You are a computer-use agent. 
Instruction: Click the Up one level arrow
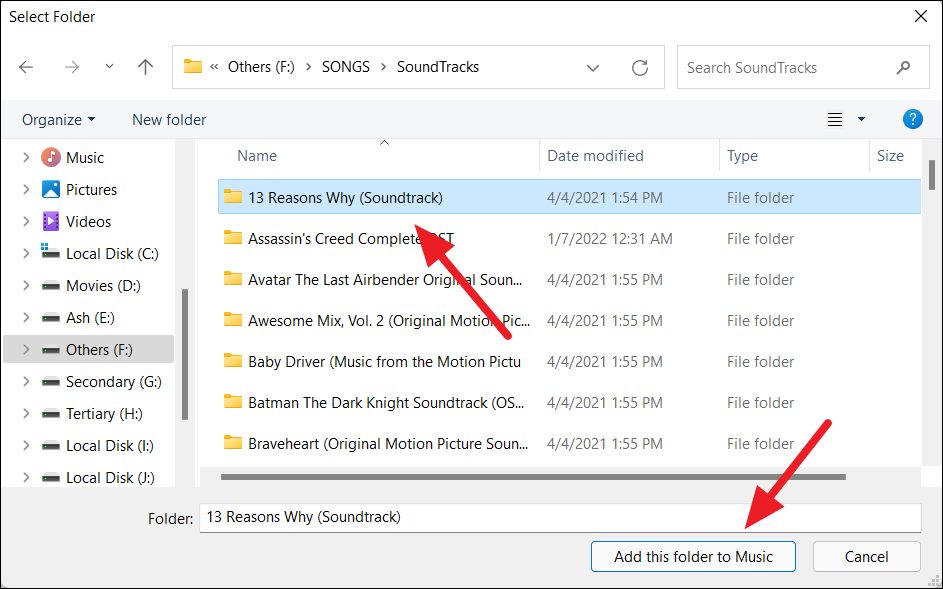tap(145, 68)
